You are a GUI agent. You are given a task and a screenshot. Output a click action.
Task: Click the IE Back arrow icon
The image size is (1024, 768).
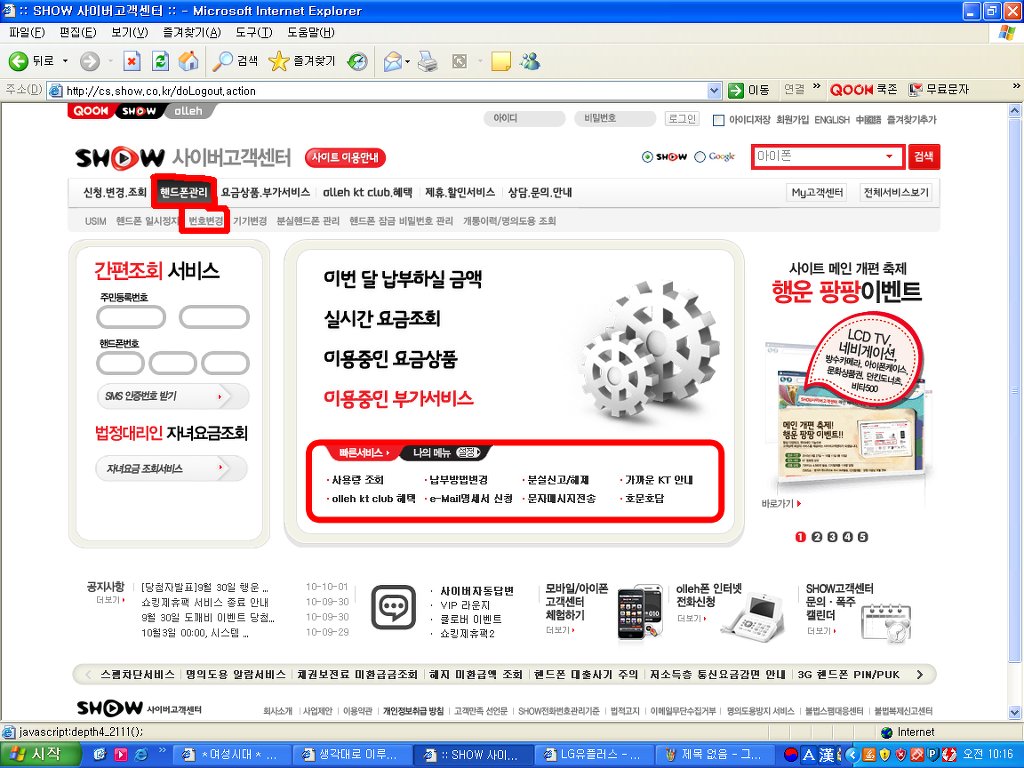[18, 61]
